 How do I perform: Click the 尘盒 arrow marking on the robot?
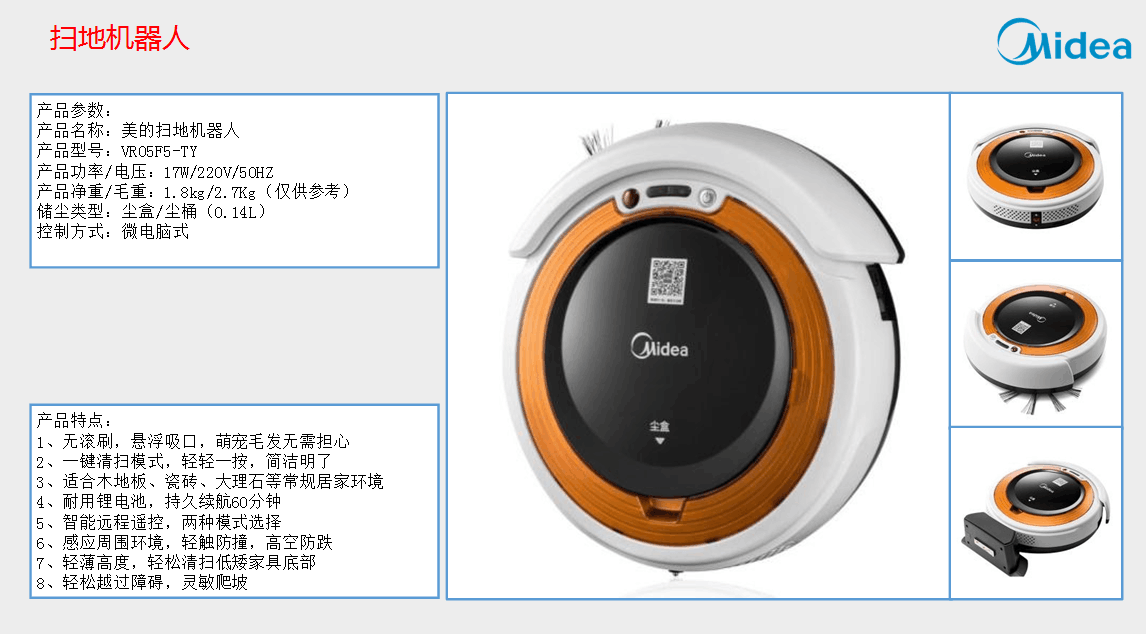pos(659,432)
